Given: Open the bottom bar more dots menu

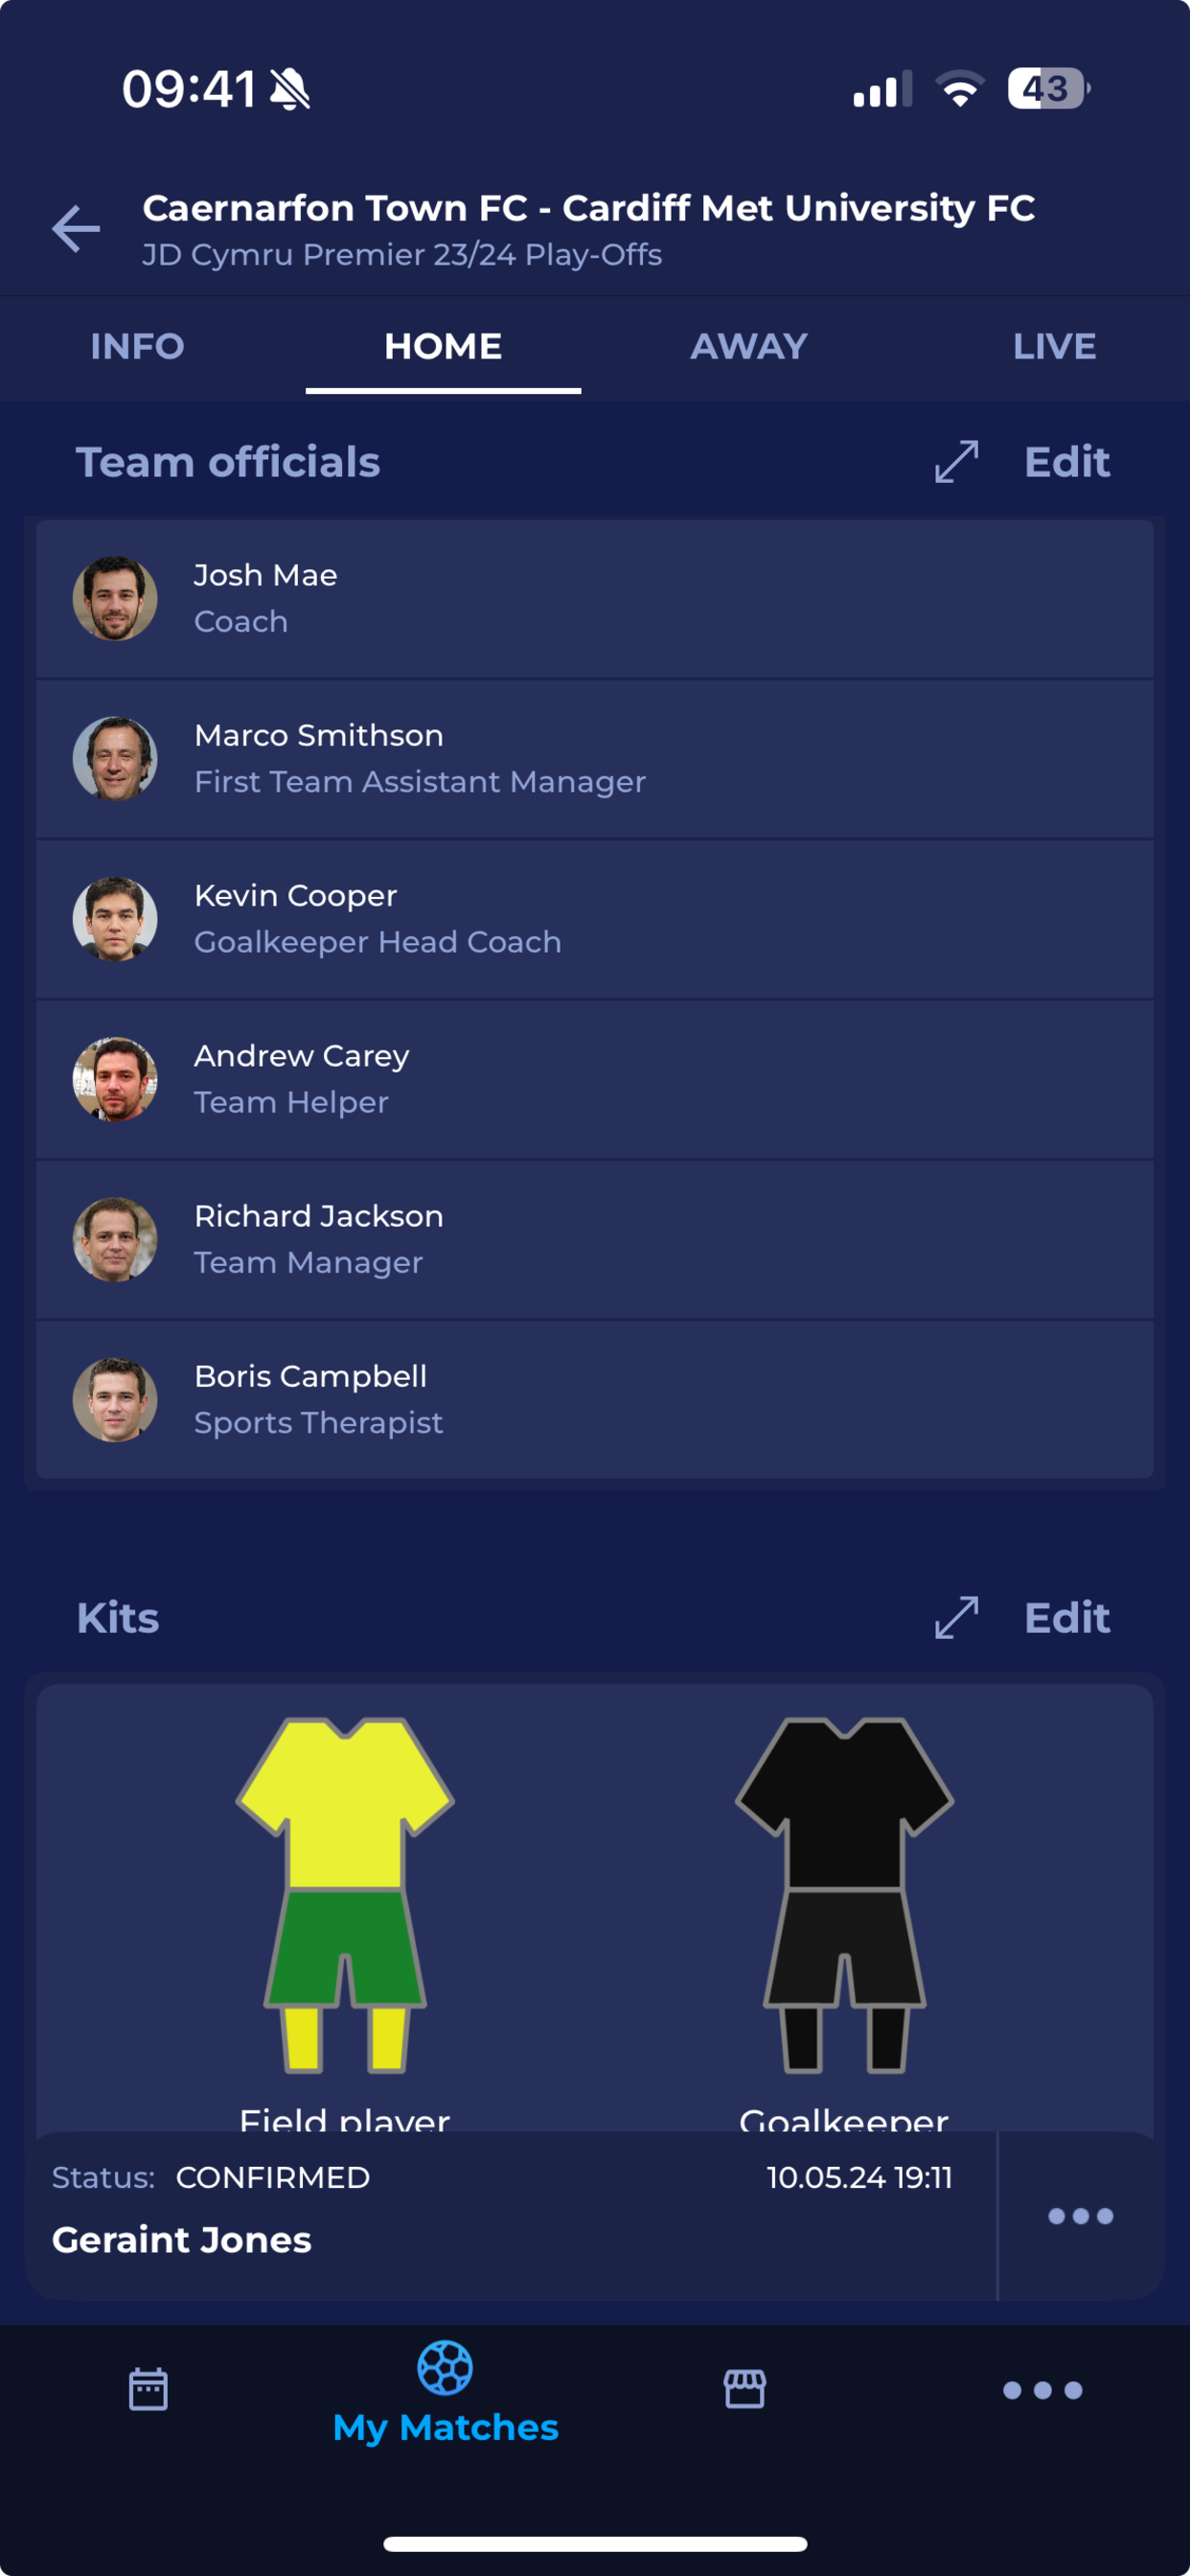Looking at the screenshot, I should coord(1042,2390).
